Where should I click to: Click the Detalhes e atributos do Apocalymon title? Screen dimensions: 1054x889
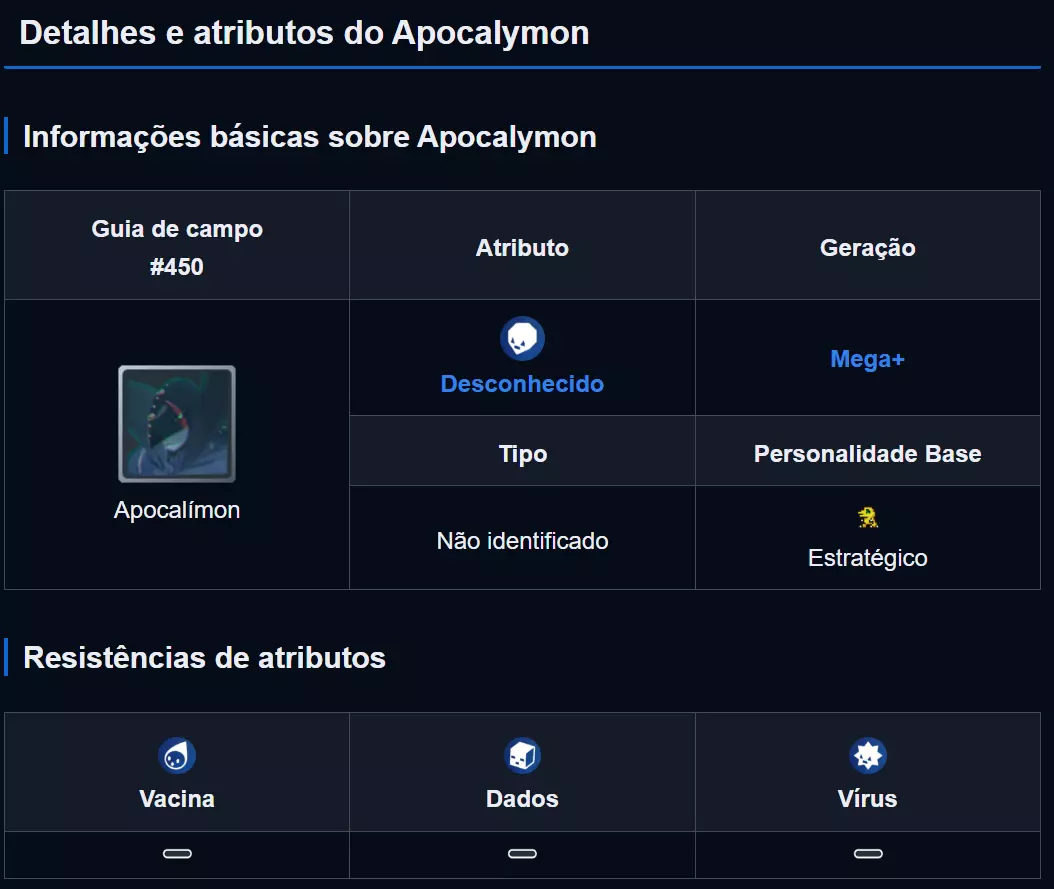304,32
